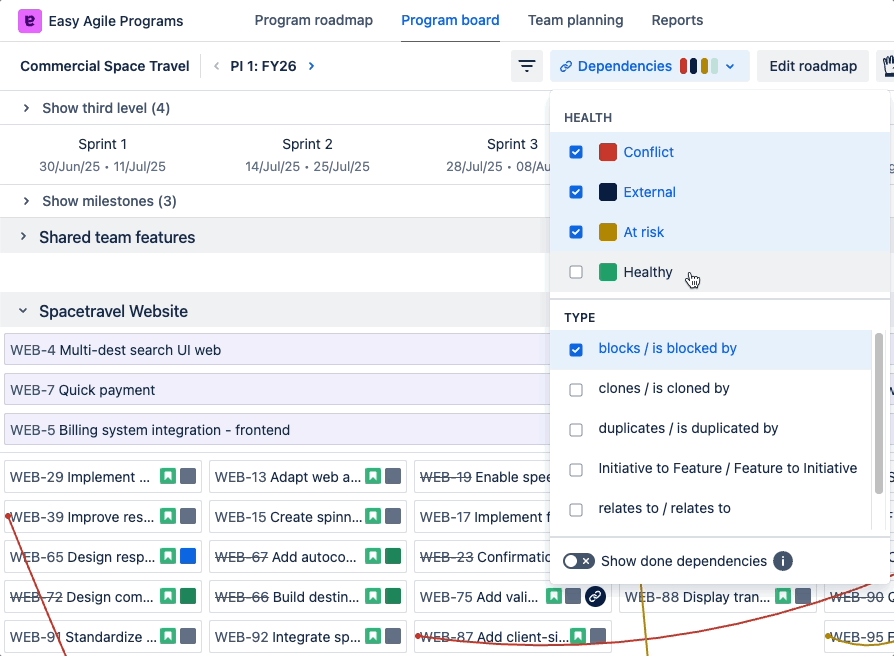The width and height of the screenshot is (894, 656).
Task: Expand Show third level (4)
Action: click(27, 108)
